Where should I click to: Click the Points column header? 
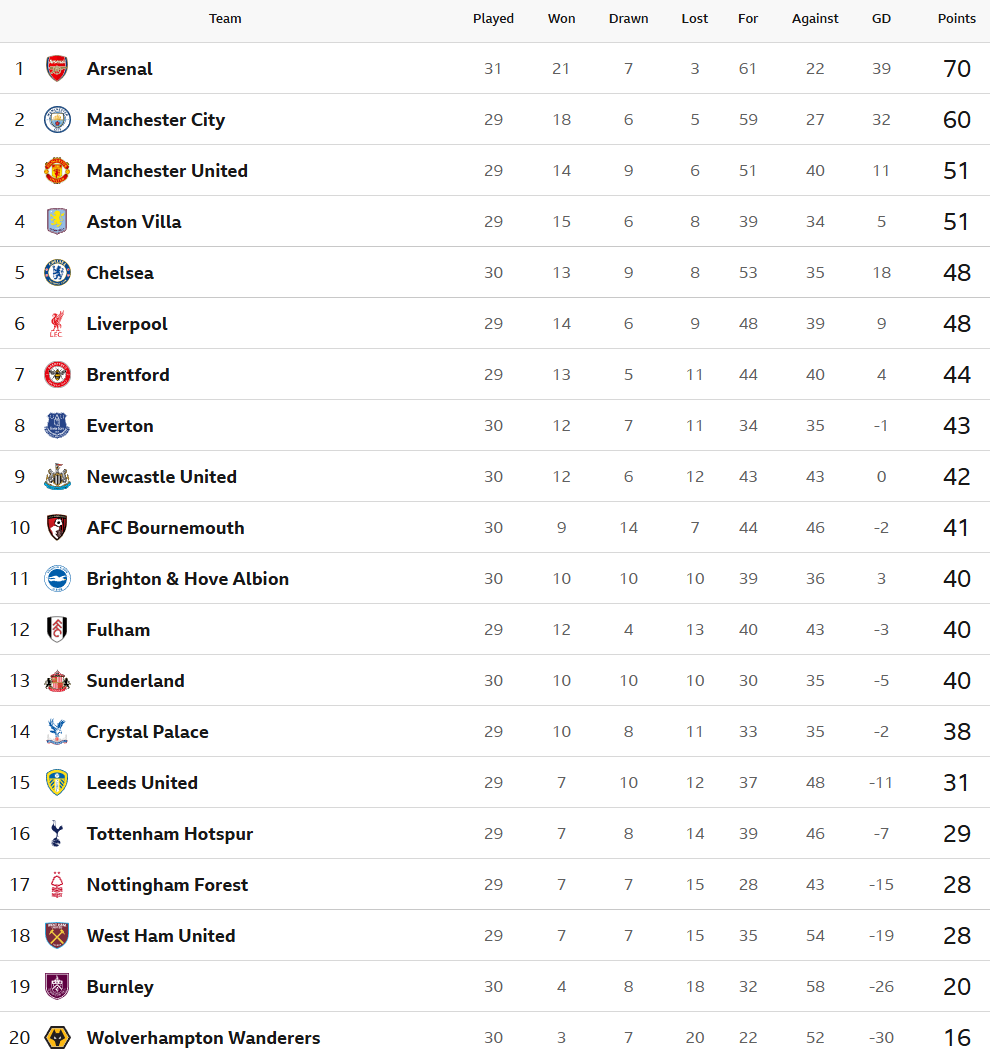[956, 19]
